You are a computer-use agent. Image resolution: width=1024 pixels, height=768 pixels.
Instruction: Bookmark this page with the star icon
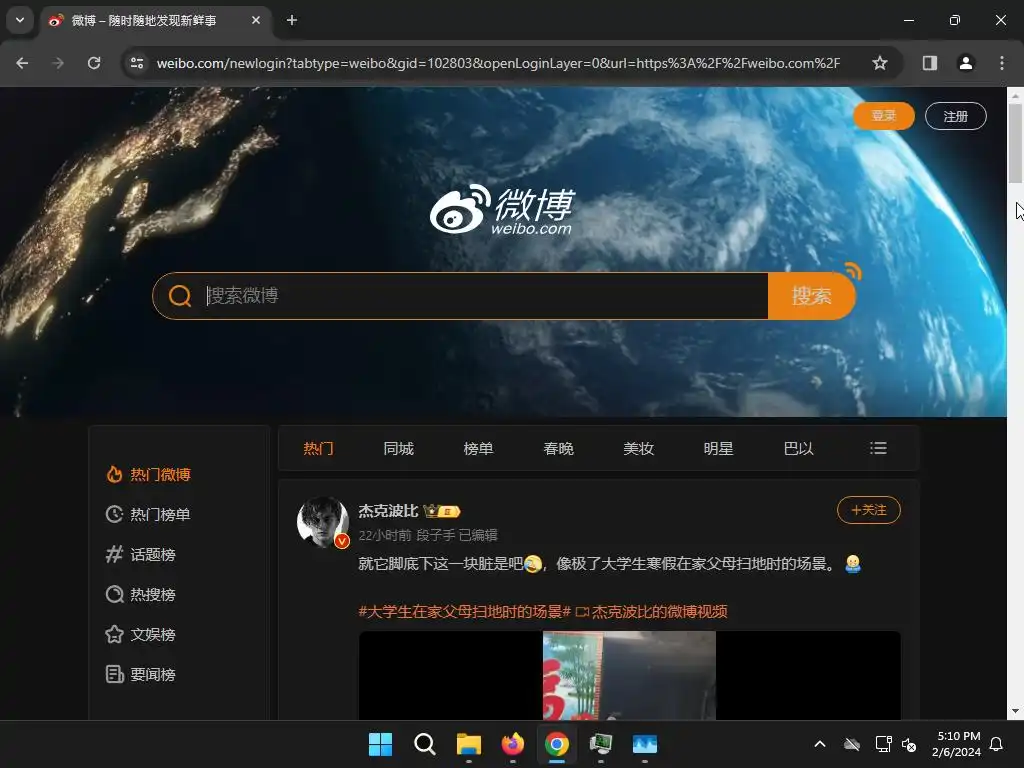[x=880, y=63]
